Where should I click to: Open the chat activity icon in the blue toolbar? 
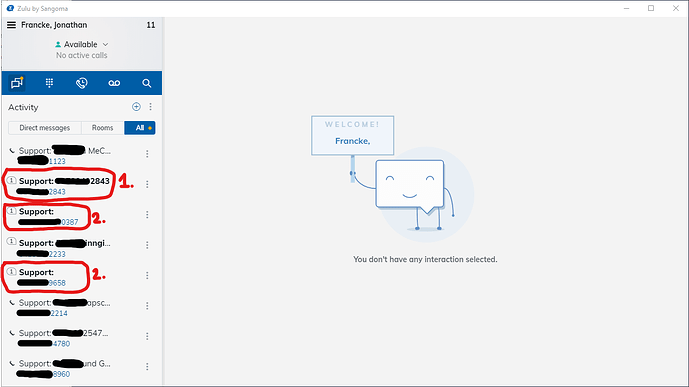(17, 83)
